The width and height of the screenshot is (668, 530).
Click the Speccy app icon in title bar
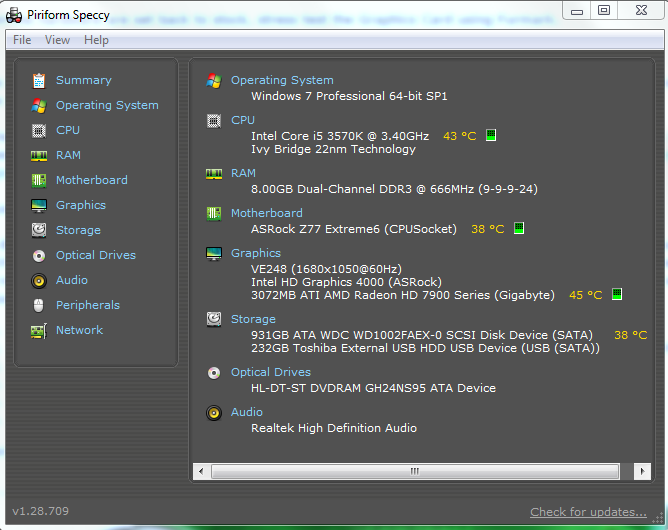[x=14, y=15]
